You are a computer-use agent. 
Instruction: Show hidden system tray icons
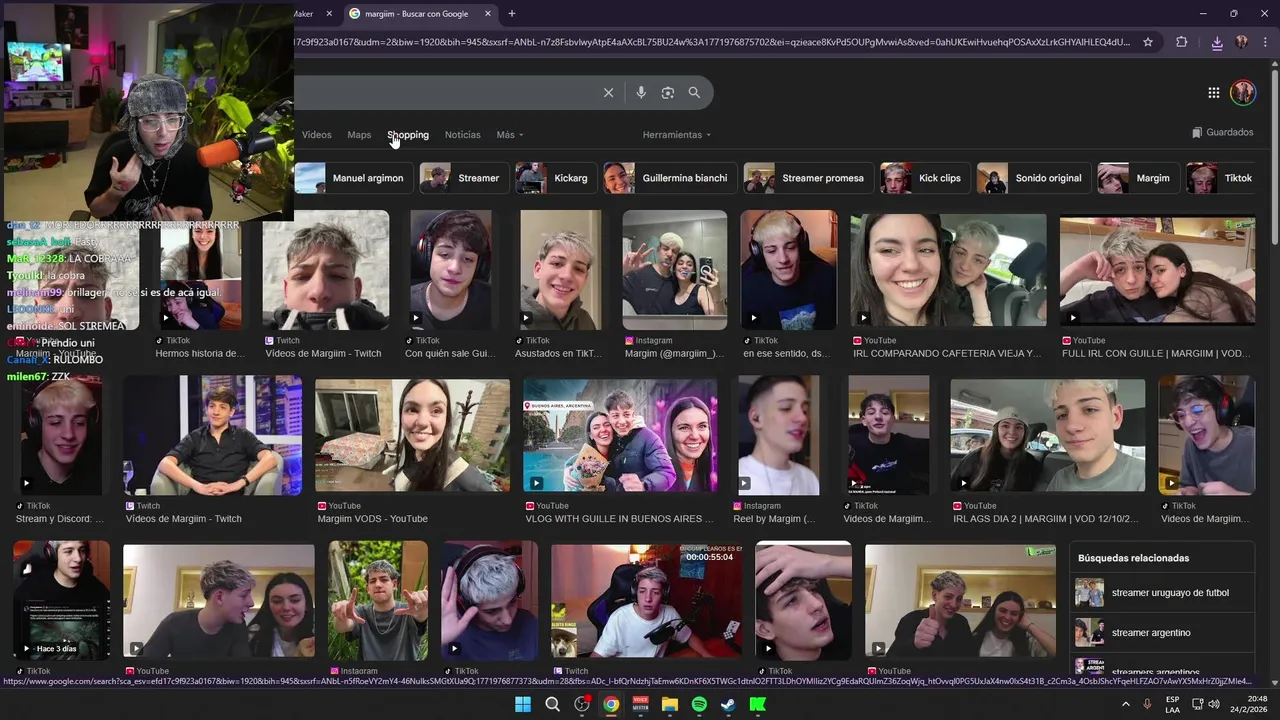[x=1126, y=704]
